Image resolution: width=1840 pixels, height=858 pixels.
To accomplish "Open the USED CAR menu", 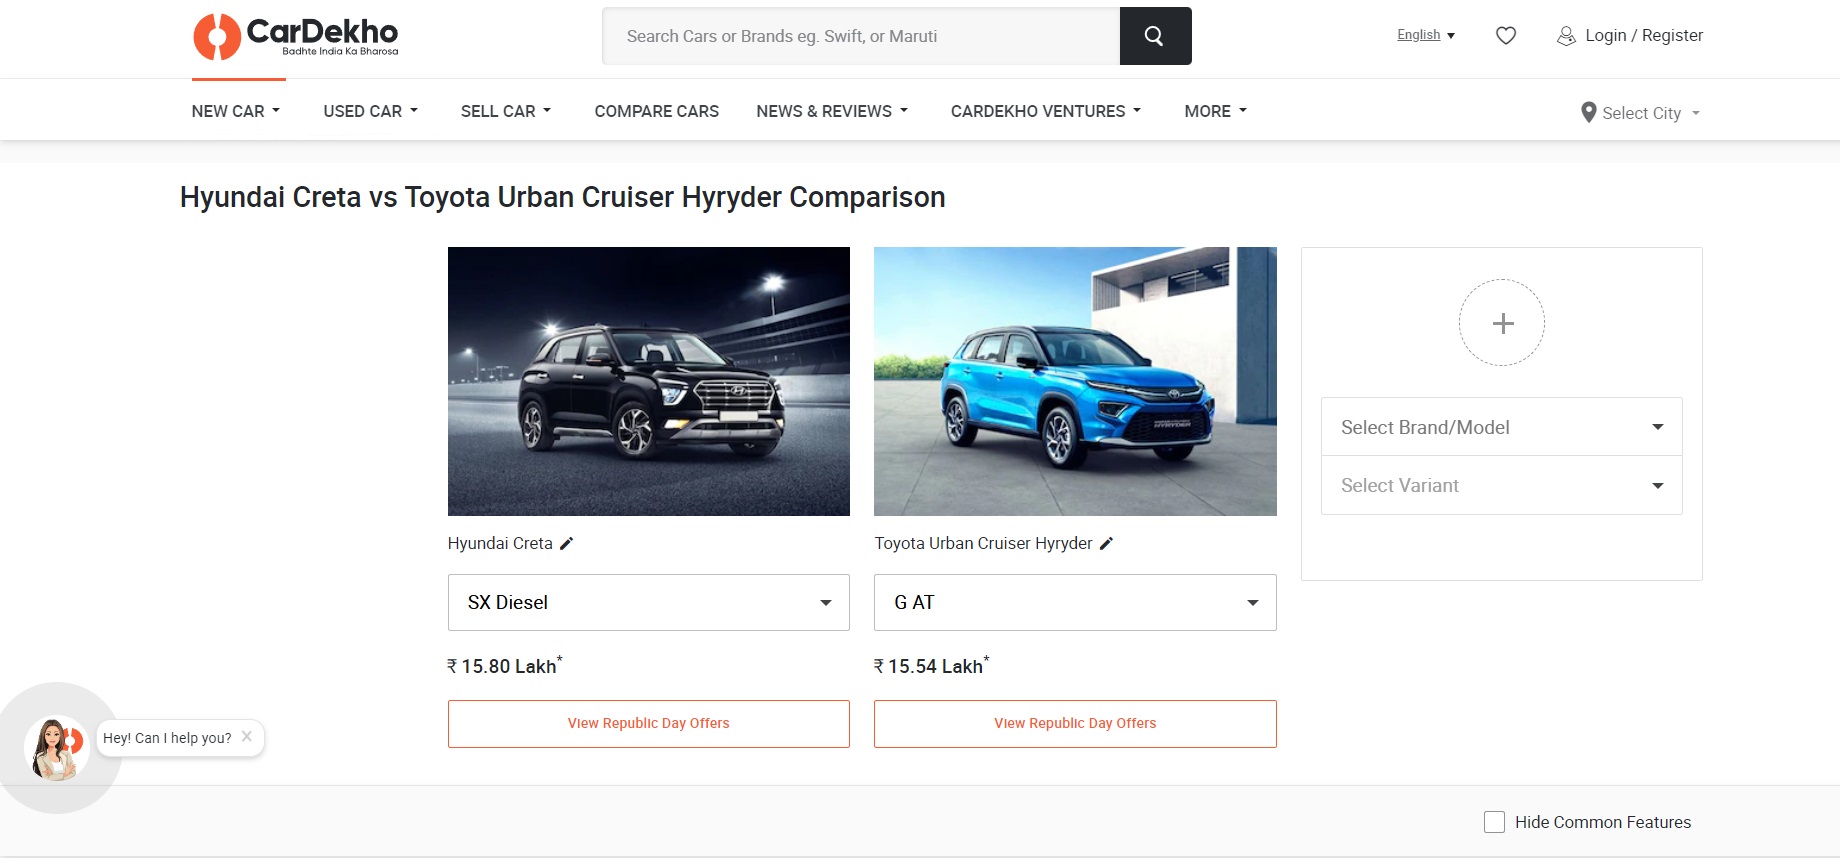I will pyautogui.click(x=371, y=111).
